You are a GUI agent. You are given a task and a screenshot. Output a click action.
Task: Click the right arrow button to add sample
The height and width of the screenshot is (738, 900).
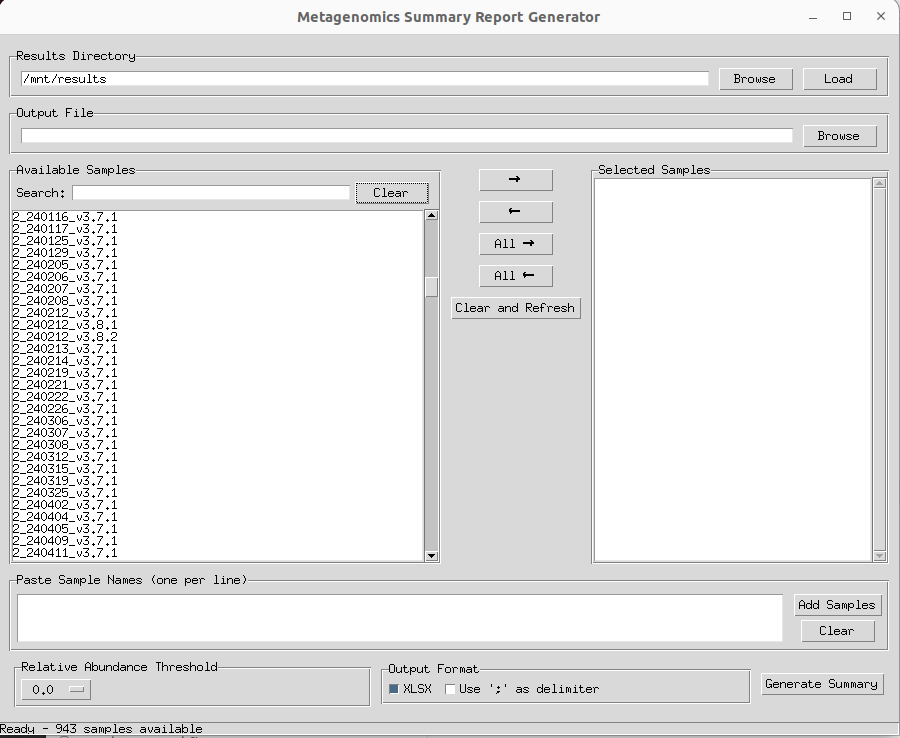coord(515,180)
